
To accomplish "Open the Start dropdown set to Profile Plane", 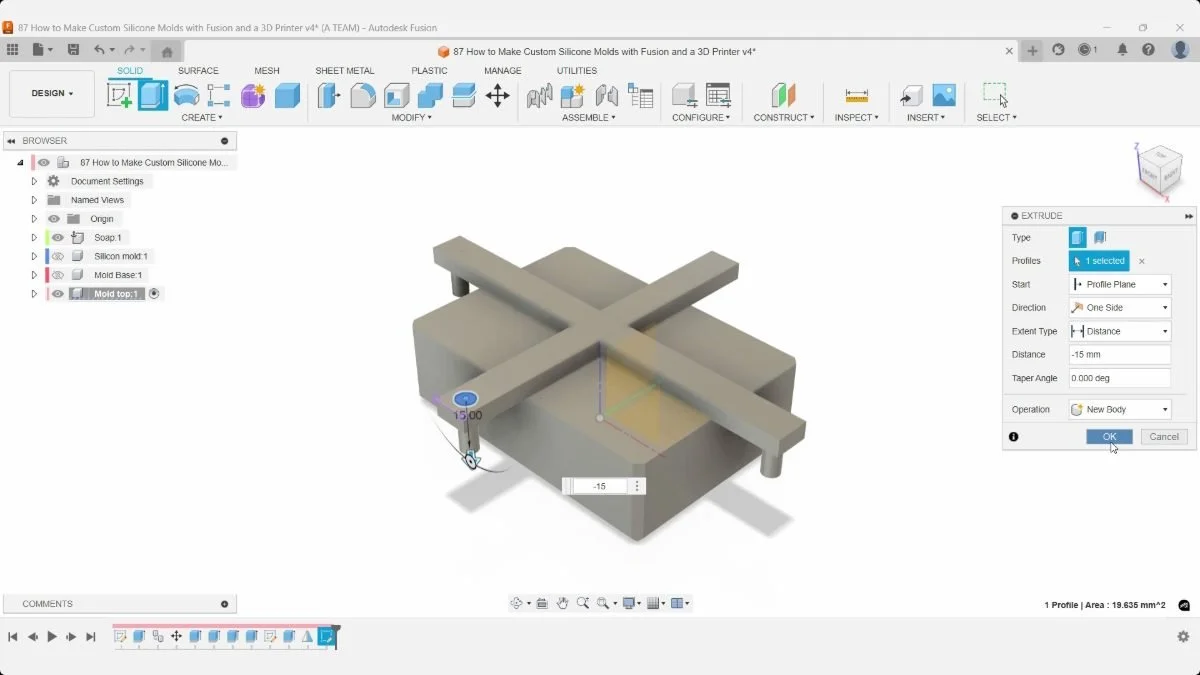I will (x=1119, y=284).
